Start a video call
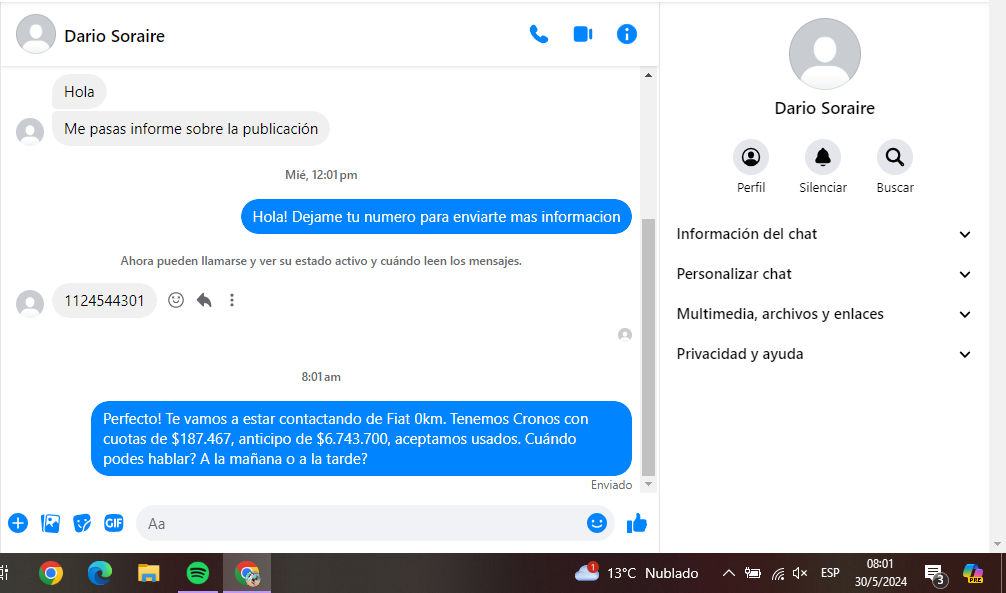This screenshot has height=593, width=1006. coord(583,34)
